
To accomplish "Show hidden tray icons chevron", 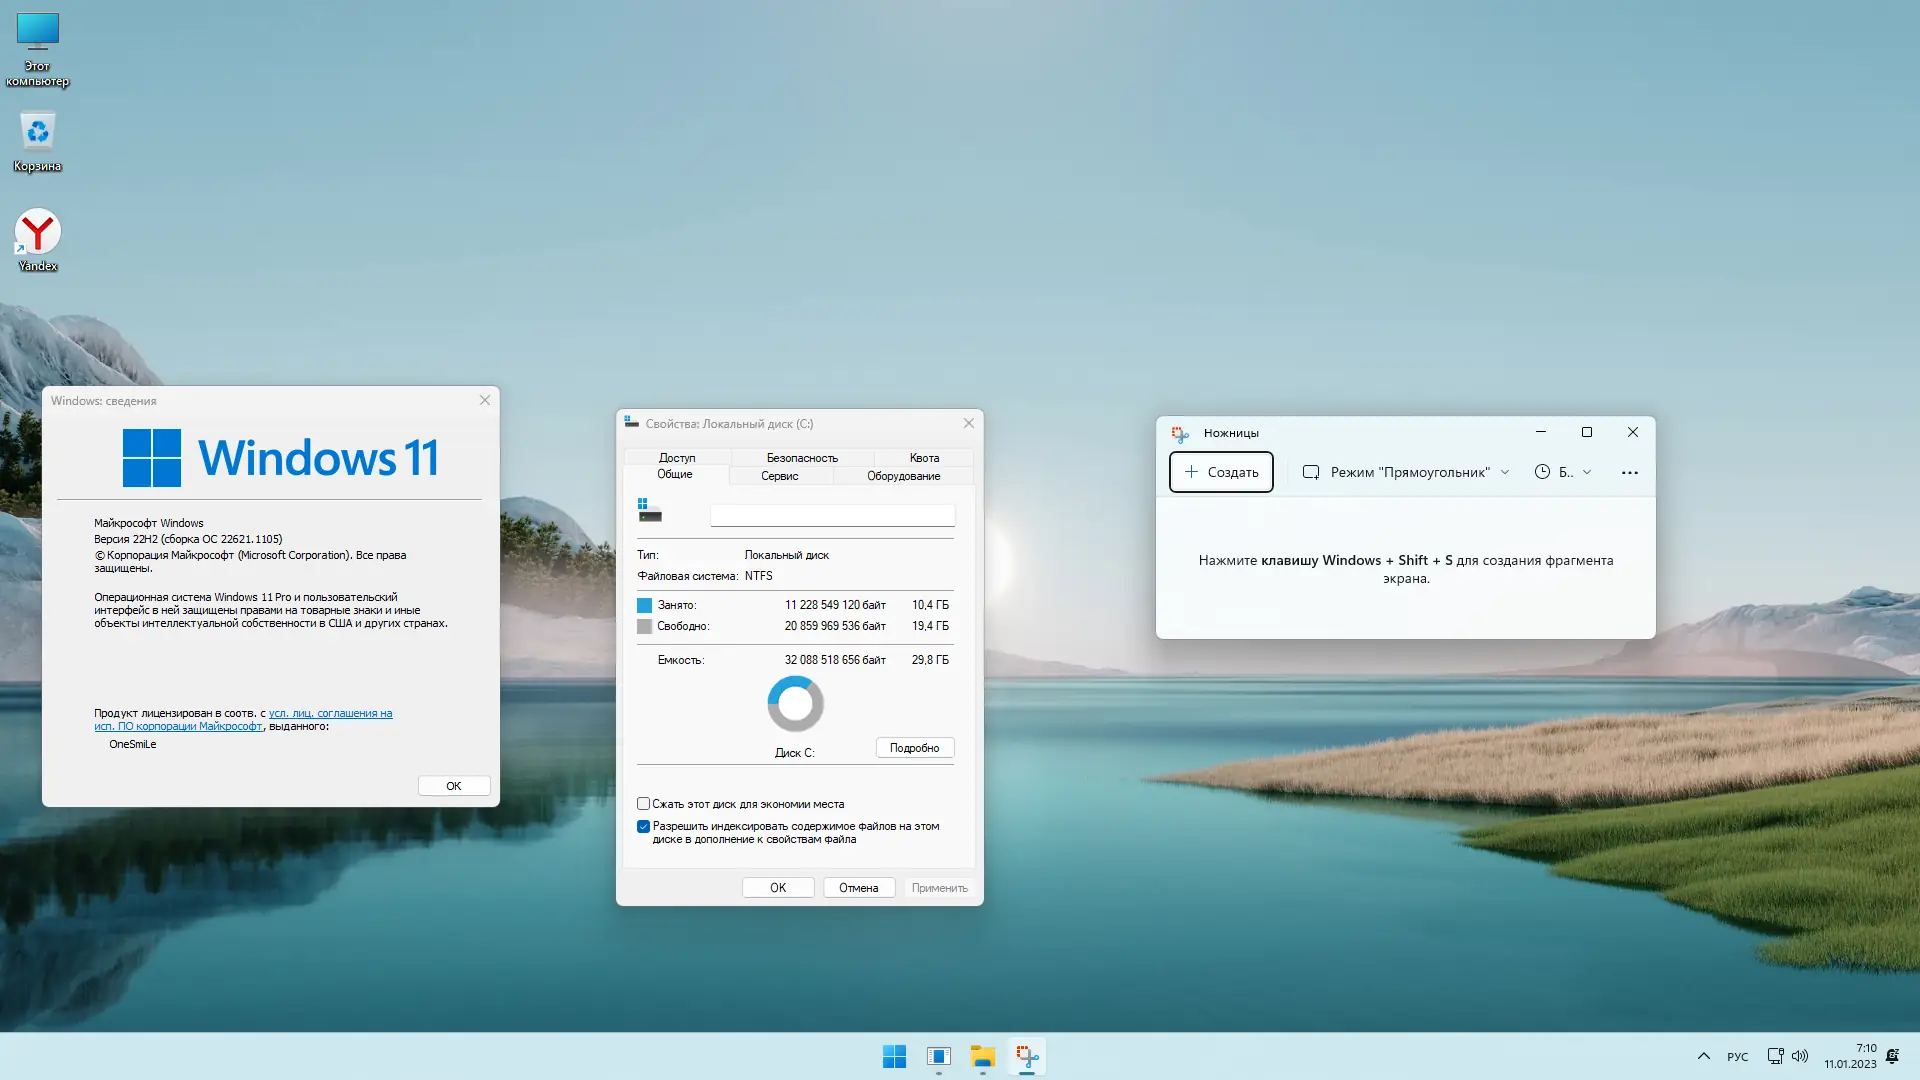I will coord(1704,1056).
